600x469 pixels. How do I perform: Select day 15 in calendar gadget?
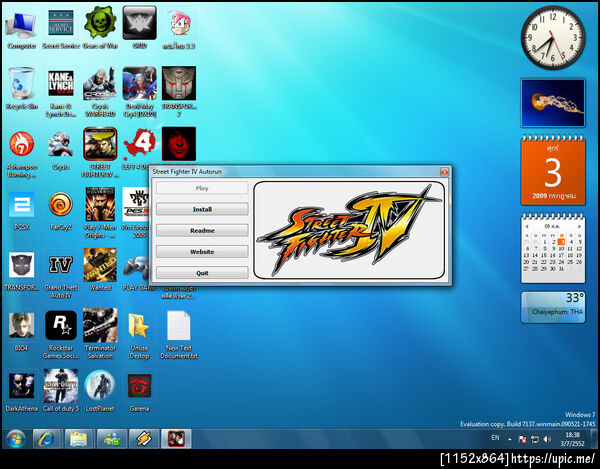click(x=544, y=255)
